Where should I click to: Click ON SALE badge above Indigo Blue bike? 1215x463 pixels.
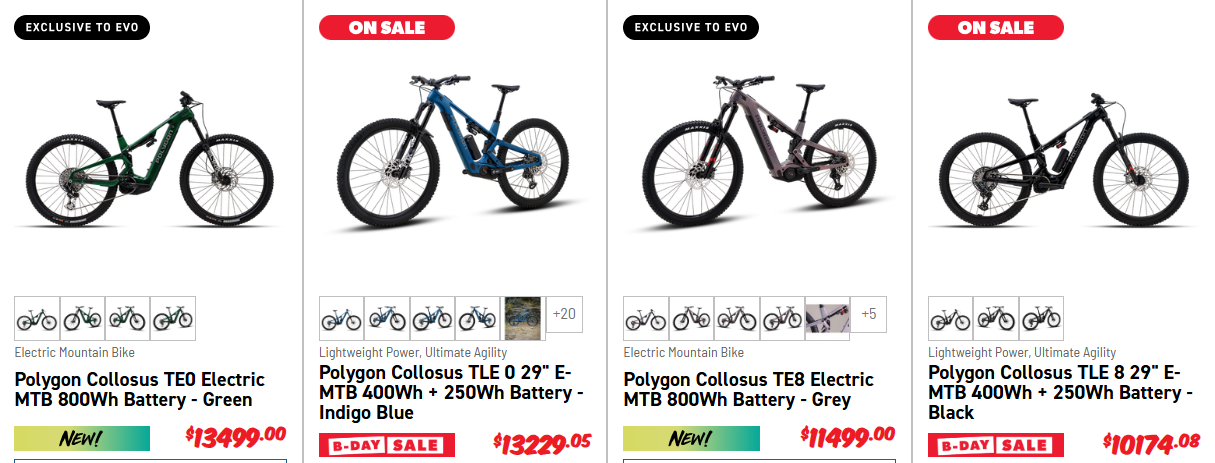[387, 27]
